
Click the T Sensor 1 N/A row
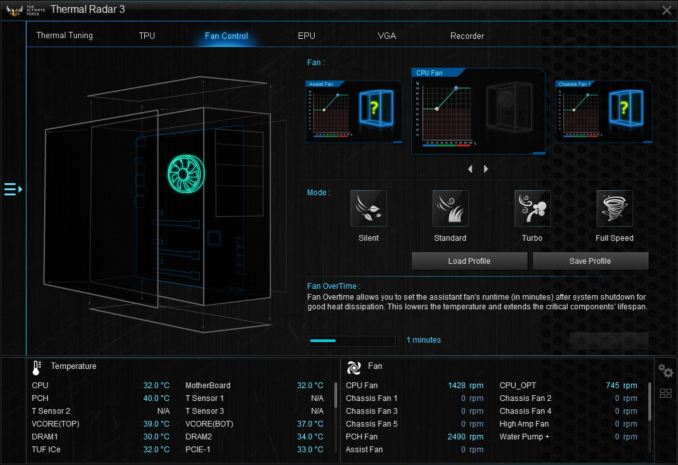coord(254,398)
